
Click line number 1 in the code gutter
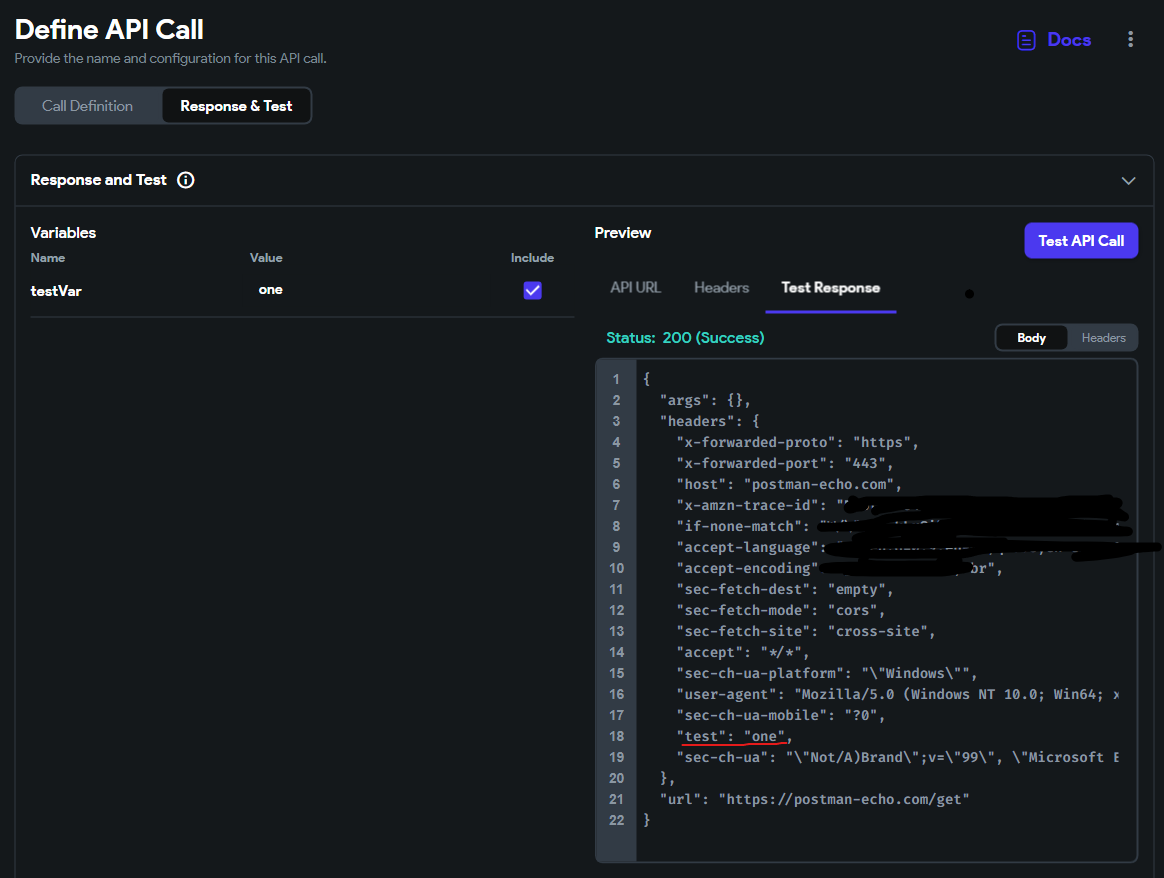[616, 378]
